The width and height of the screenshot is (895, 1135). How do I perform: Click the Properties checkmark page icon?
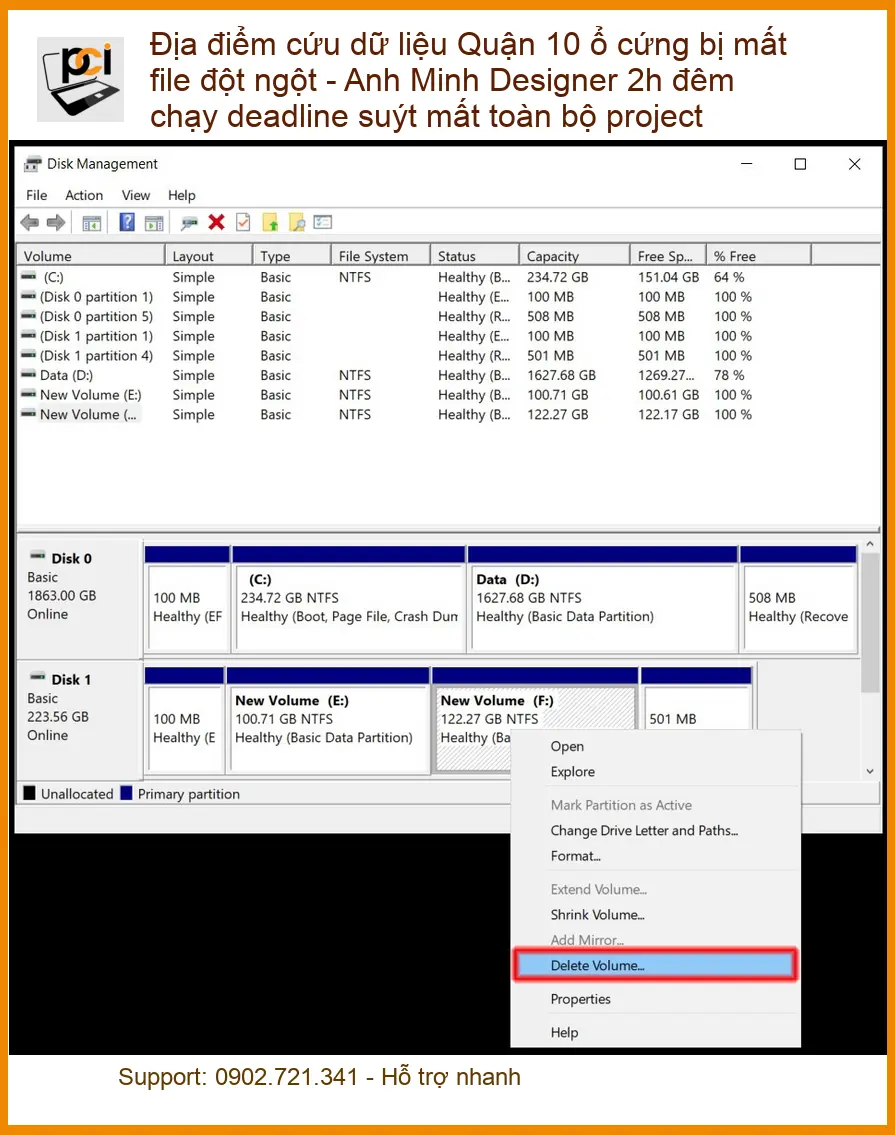[243, 222]
